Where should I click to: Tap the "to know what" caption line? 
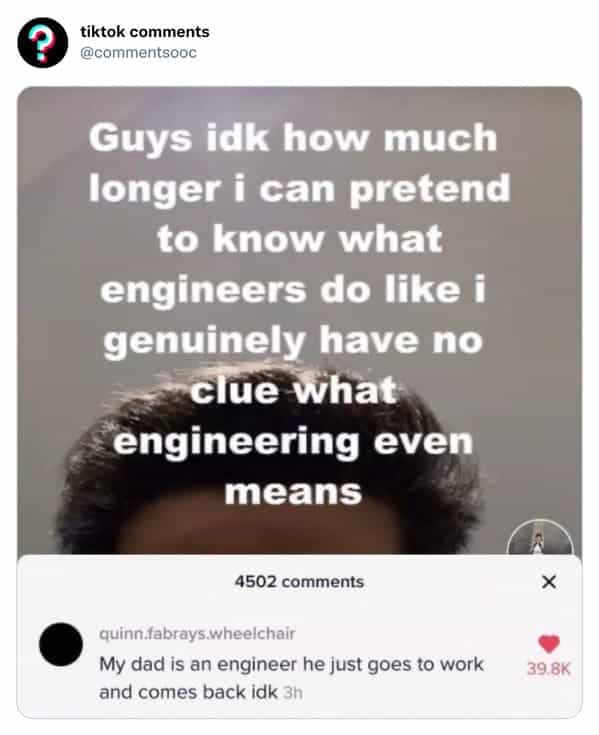point(300,239)
